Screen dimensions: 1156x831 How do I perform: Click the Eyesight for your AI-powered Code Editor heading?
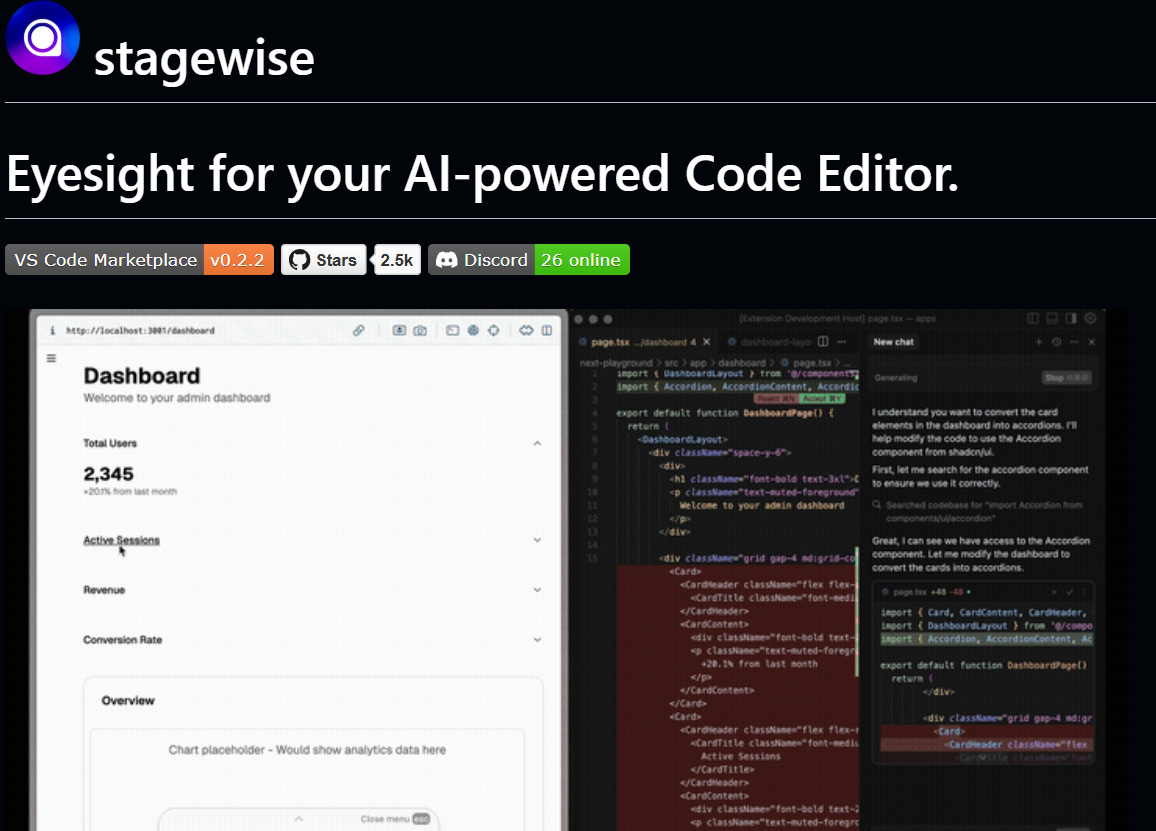[482, 175]
